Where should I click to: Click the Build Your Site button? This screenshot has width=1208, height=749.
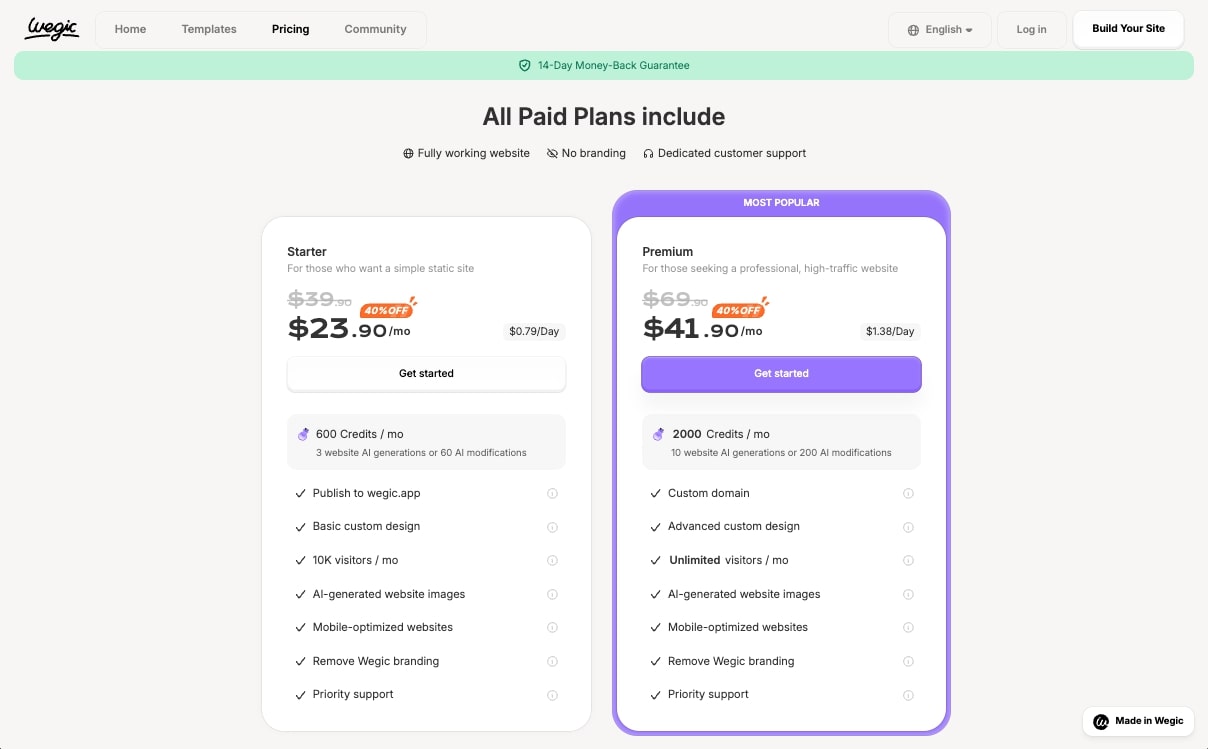tap(1128, 29)
